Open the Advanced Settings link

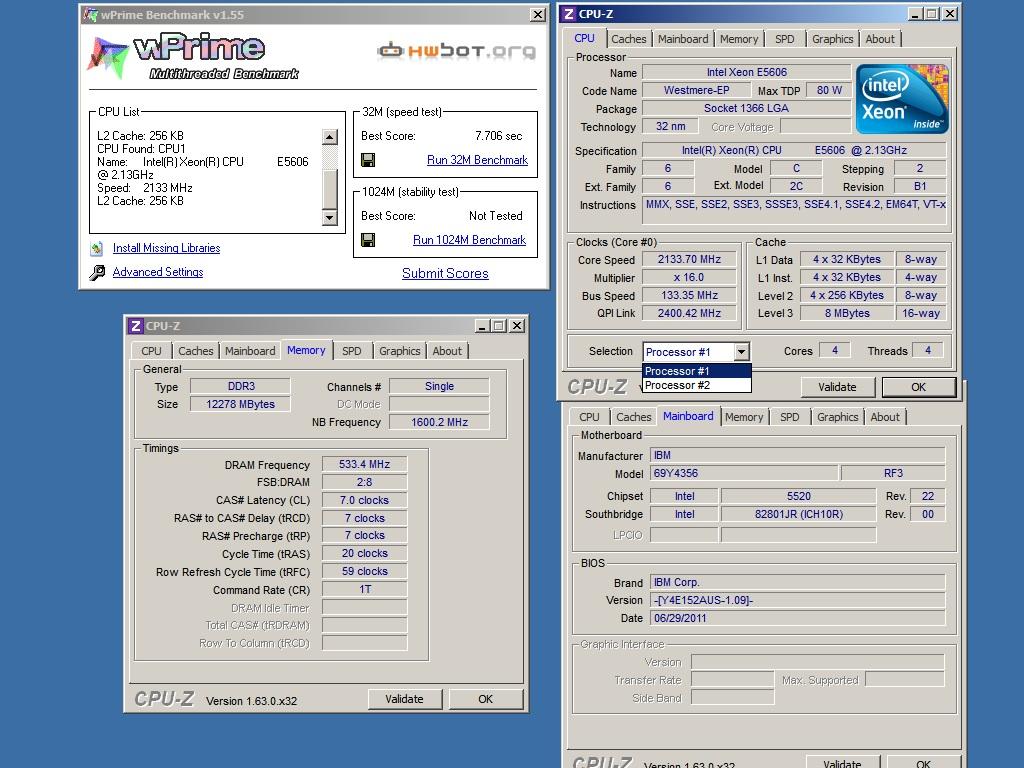click(158, 272)
